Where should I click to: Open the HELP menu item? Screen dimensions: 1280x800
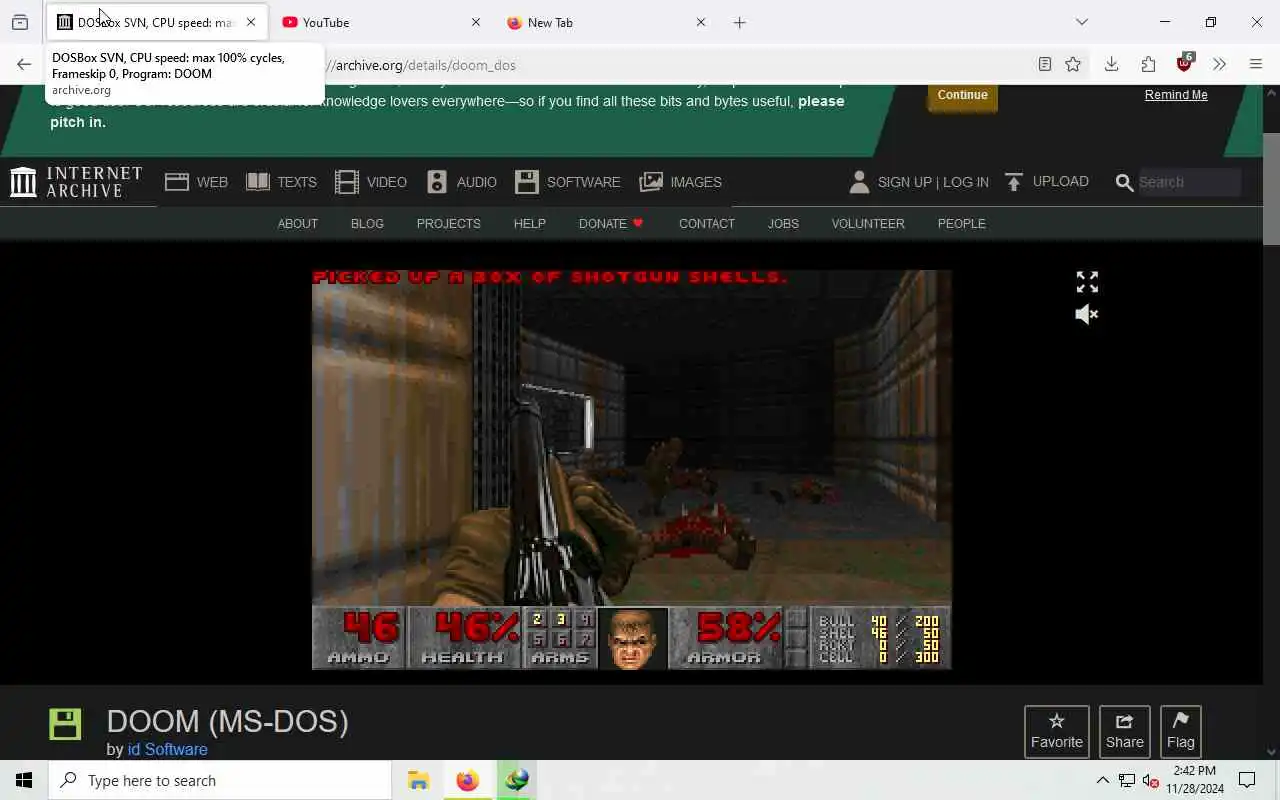pos(529,223)
